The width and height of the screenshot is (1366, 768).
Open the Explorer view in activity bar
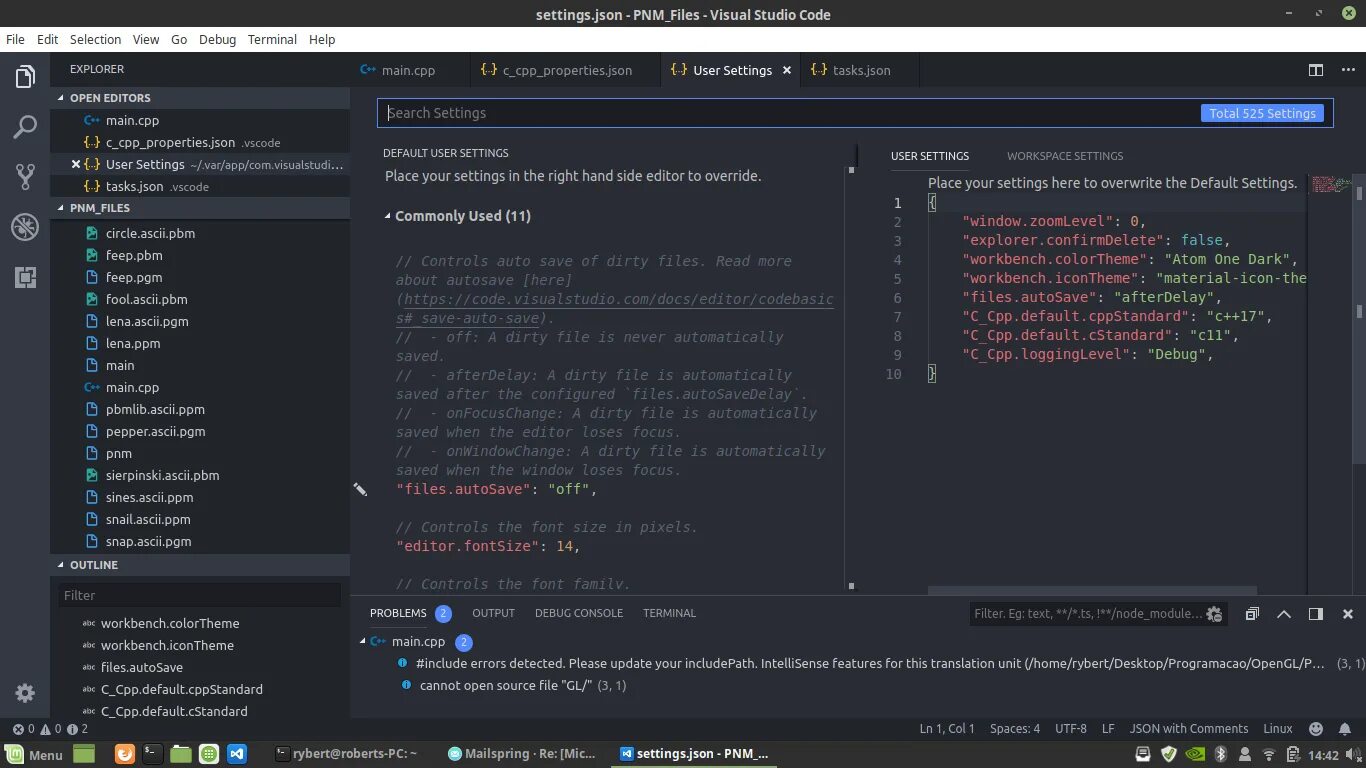[25, 77]
